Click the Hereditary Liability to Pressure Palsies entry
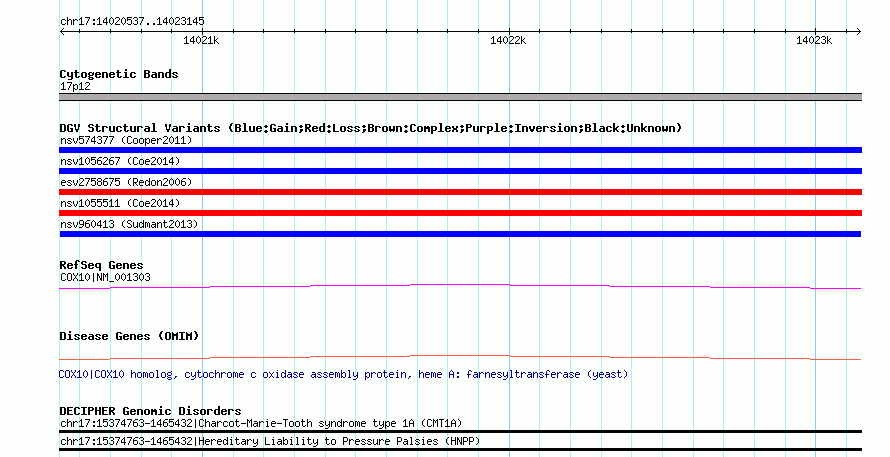Image resolution: width=890 pixels, height=457 pixels. pos(270,441)
